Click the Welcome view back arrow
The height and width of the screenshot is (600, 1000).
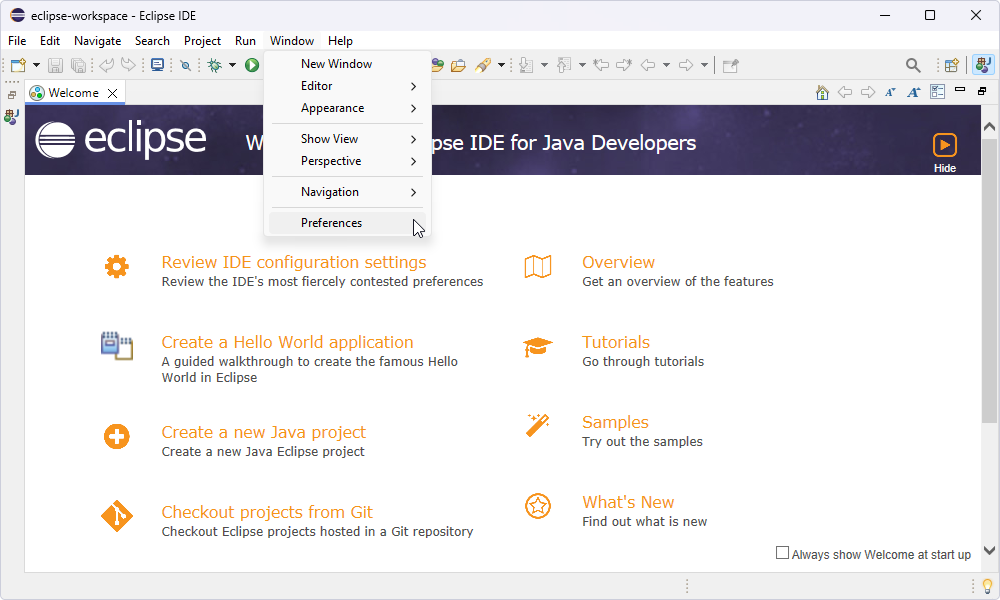click(845, 92)
